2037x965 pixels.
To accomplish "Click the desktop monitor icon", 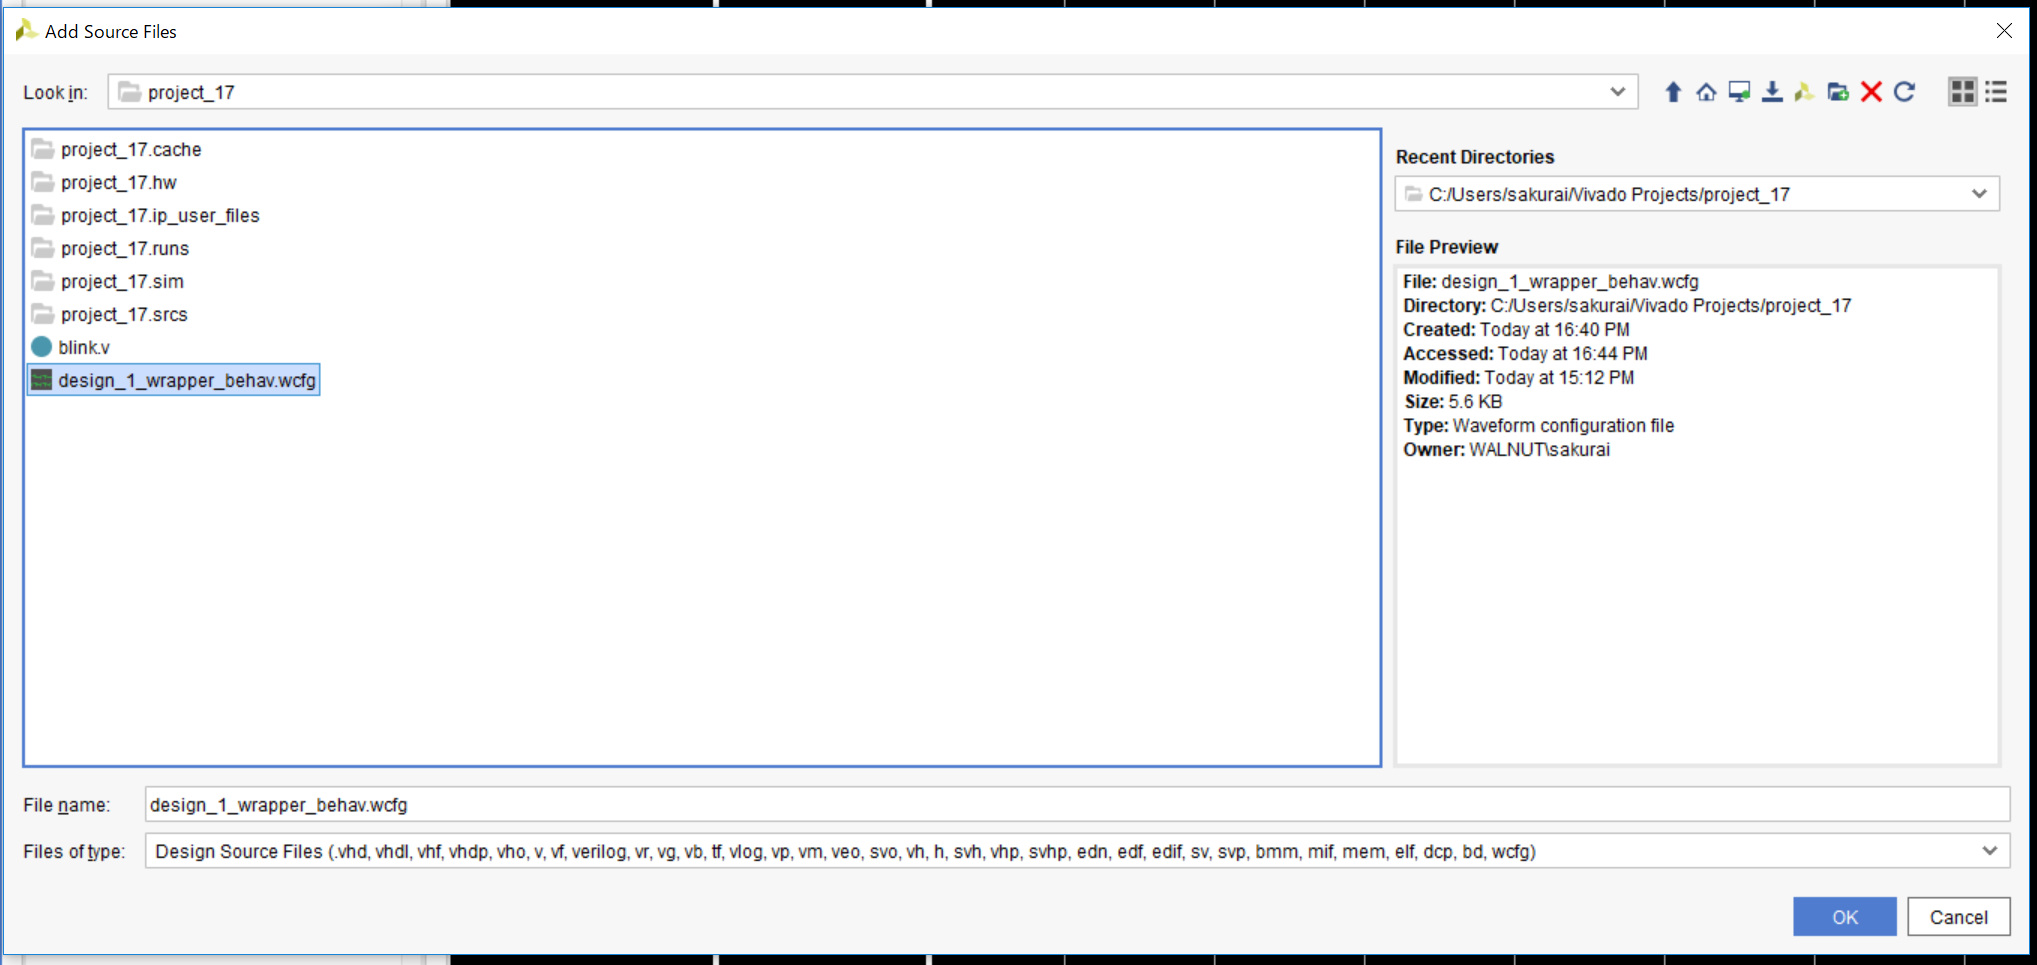I will click(x=1739, y=92).
